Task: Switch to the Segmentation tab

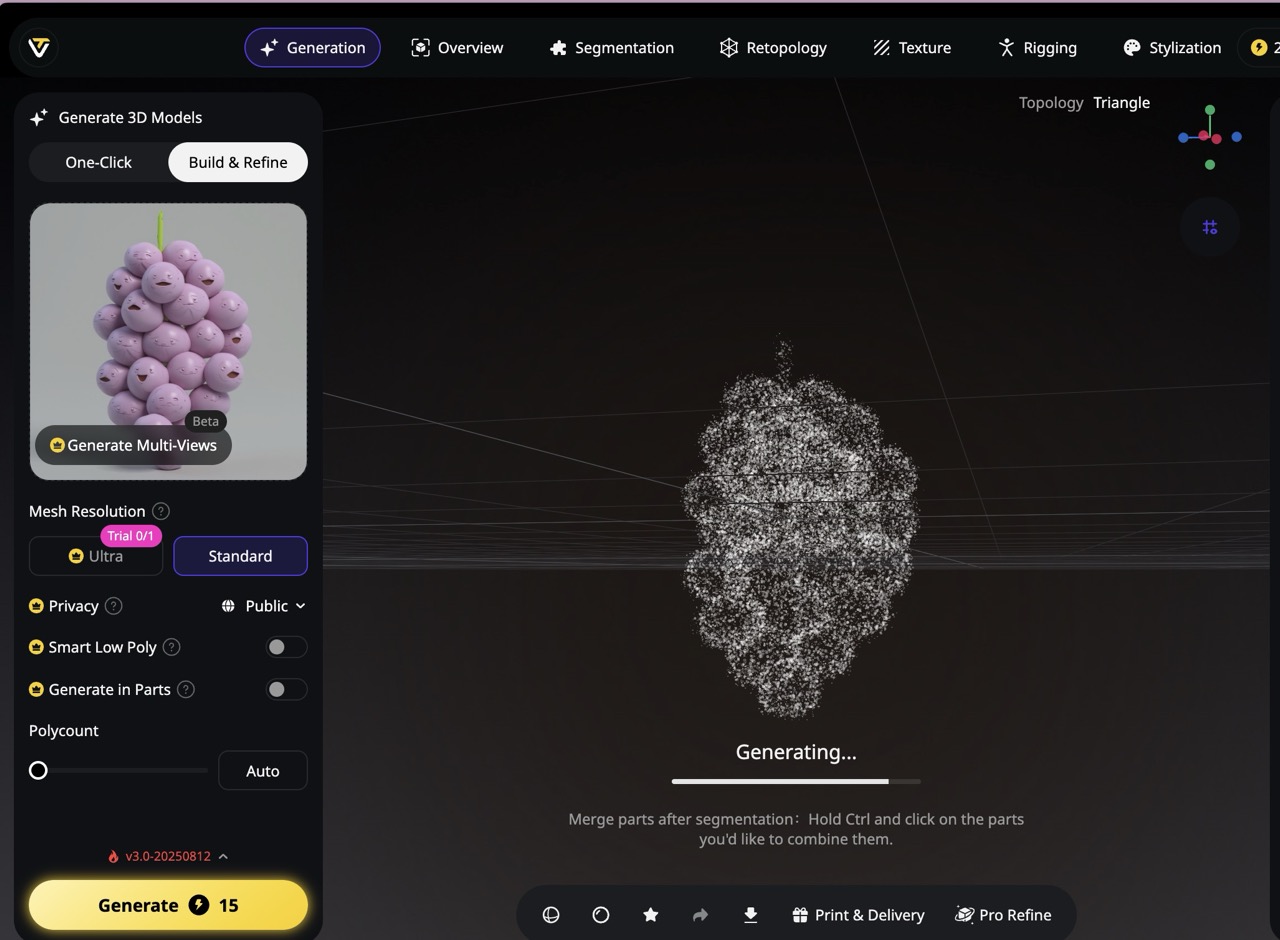Action: pyautogui.click(x=612, y=48)
